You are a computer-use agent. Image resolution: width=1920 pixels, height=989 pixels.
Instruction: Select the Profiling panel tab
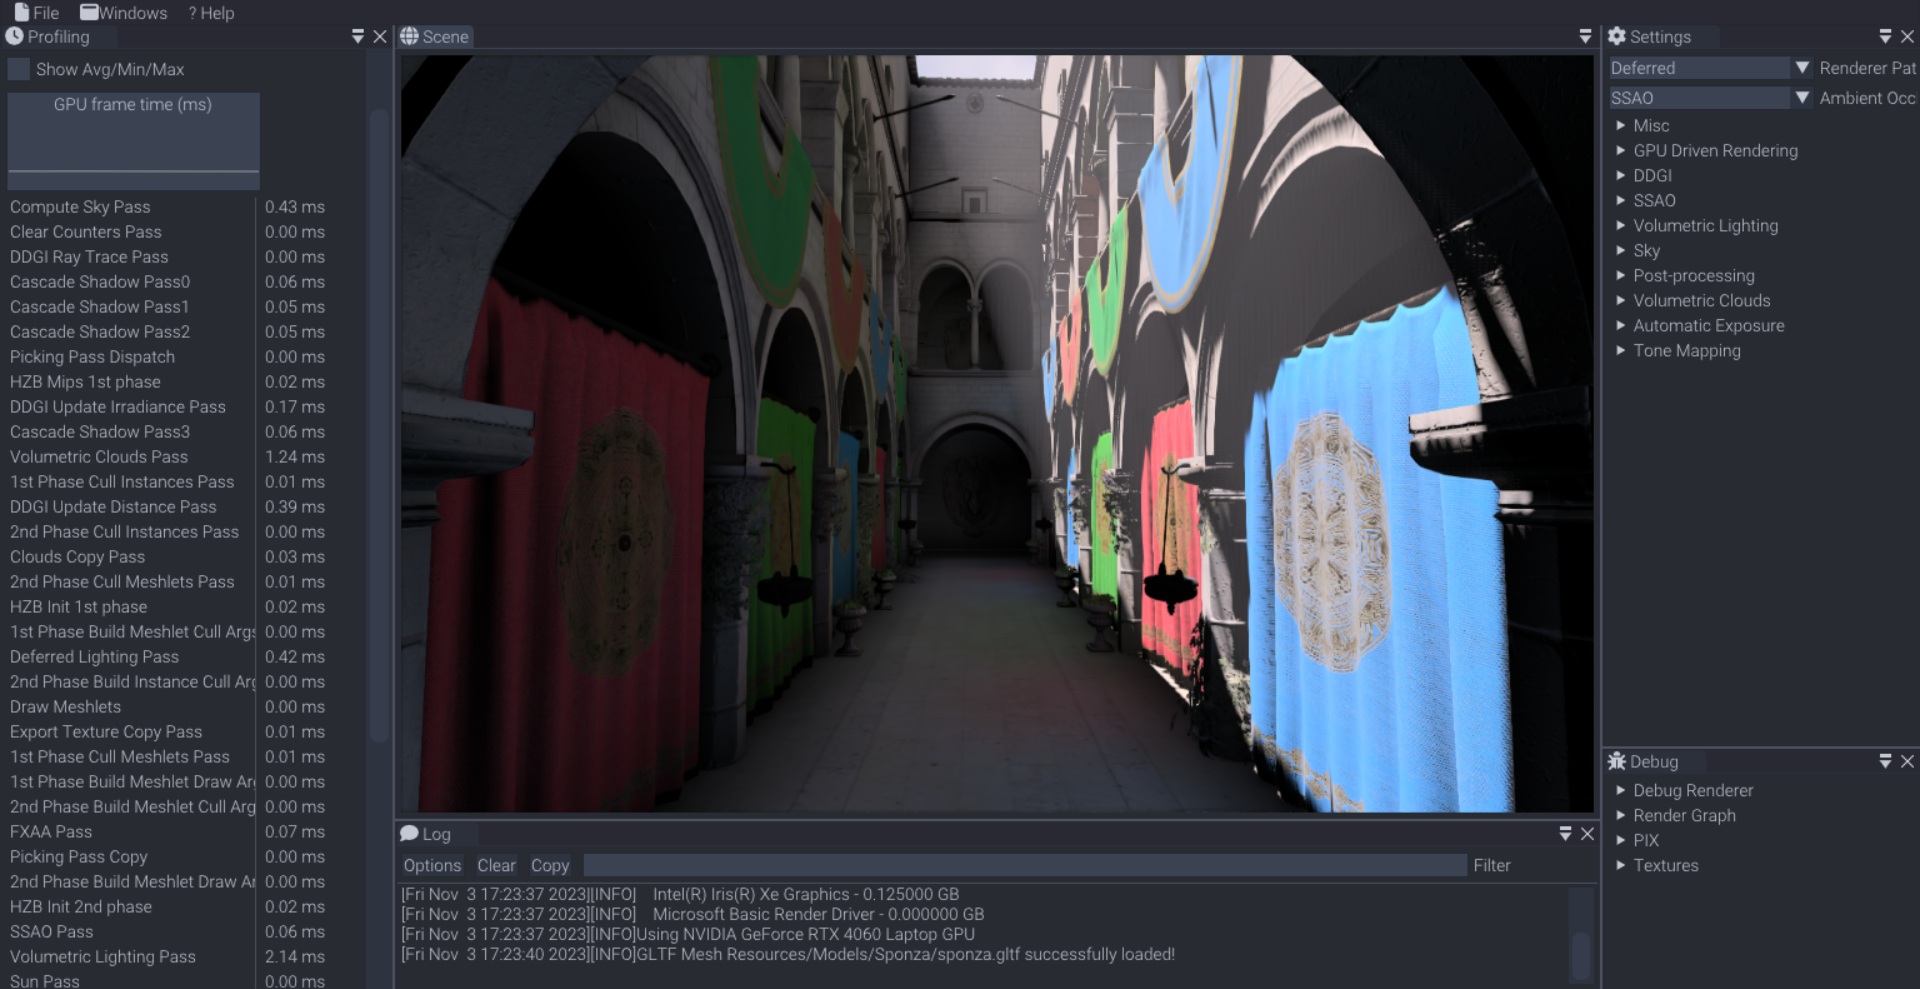coord(58,37)
